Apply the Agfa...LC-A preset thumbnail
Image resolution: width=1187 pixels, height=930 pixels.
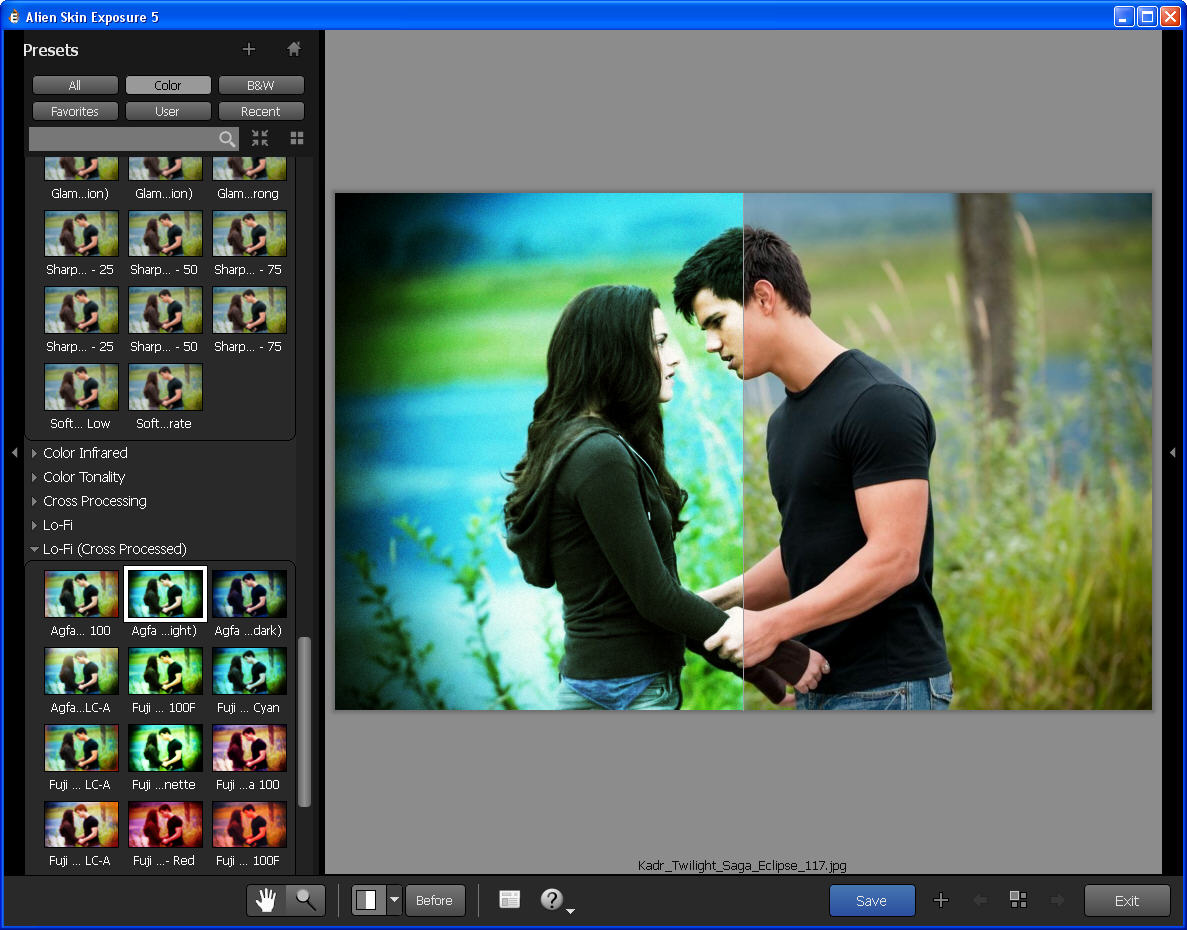82,671
